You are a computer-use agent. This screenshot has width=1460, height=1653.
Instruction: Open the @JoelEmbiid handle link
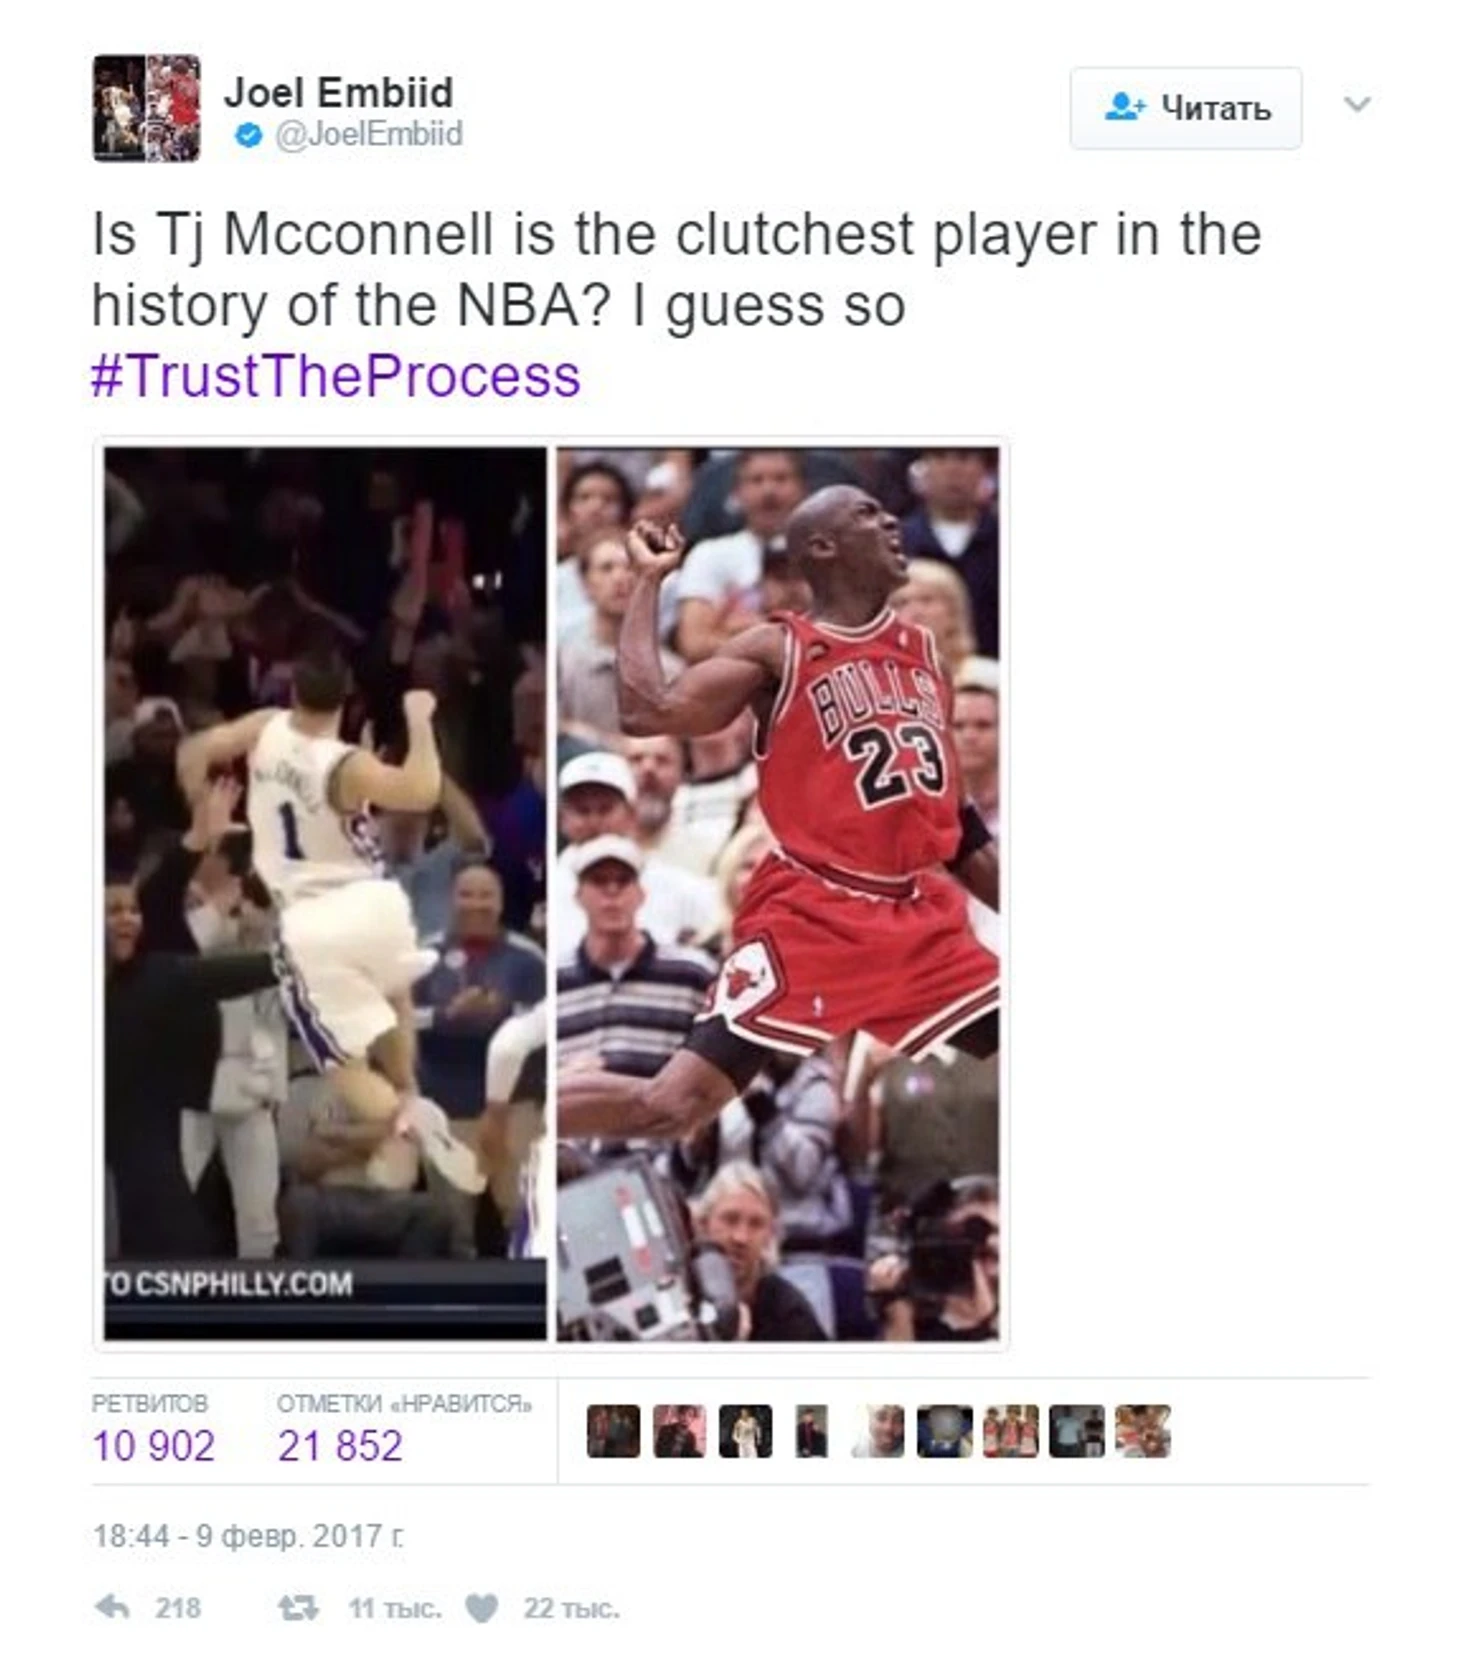point(369,134)
